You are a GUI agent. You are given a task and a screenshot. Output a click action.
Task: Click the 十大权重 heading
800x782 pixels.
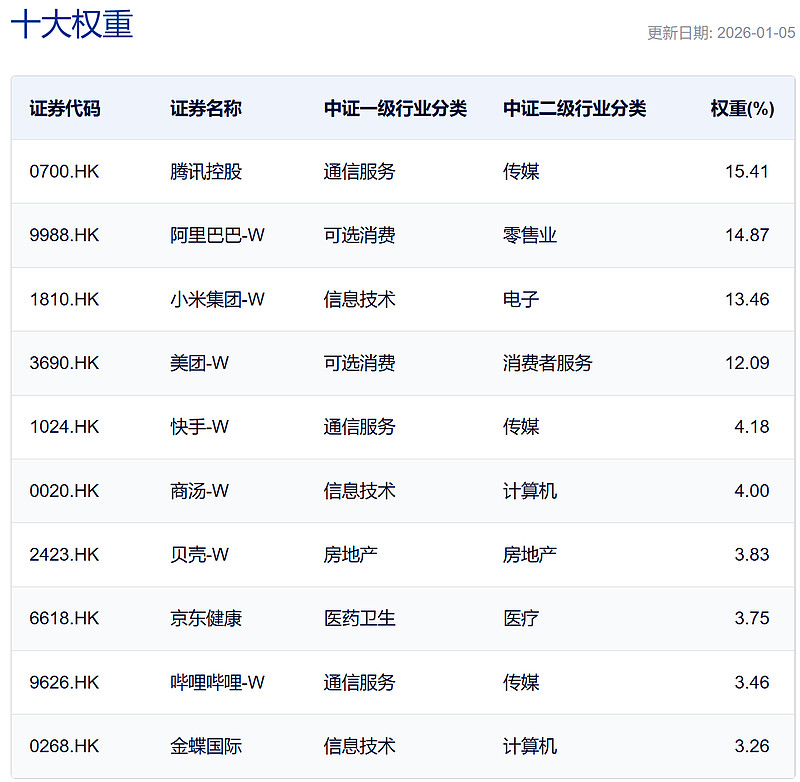point(72,24)
